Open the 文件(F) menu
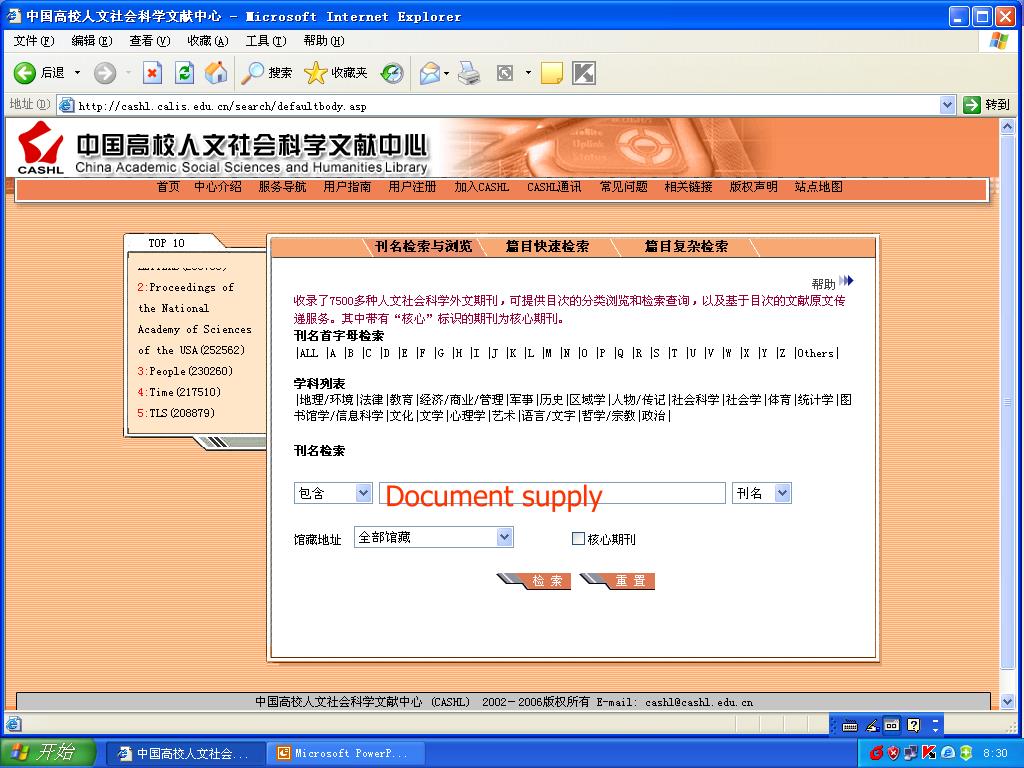The image size is (1024, 768). (x=33, y=40)
